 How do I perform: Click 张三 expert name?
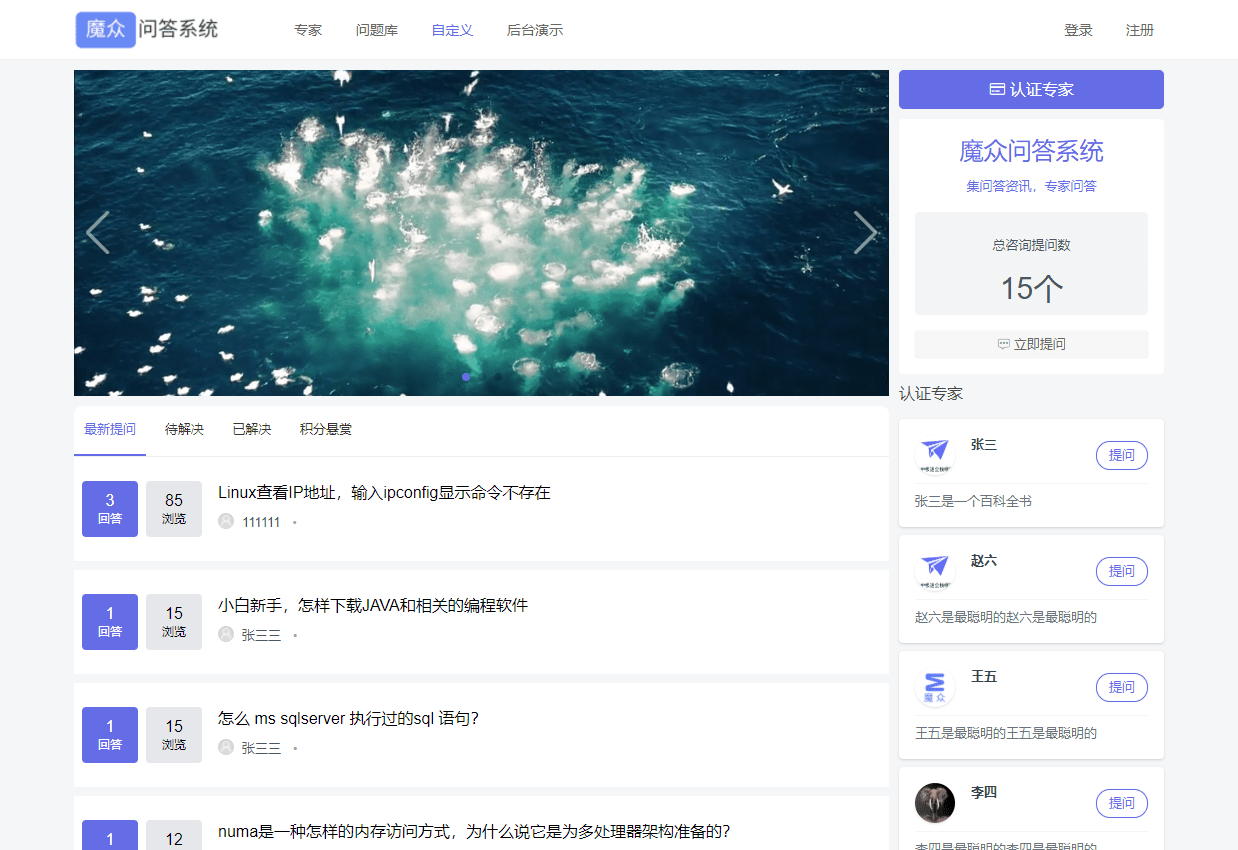click(x=984, y=445)
